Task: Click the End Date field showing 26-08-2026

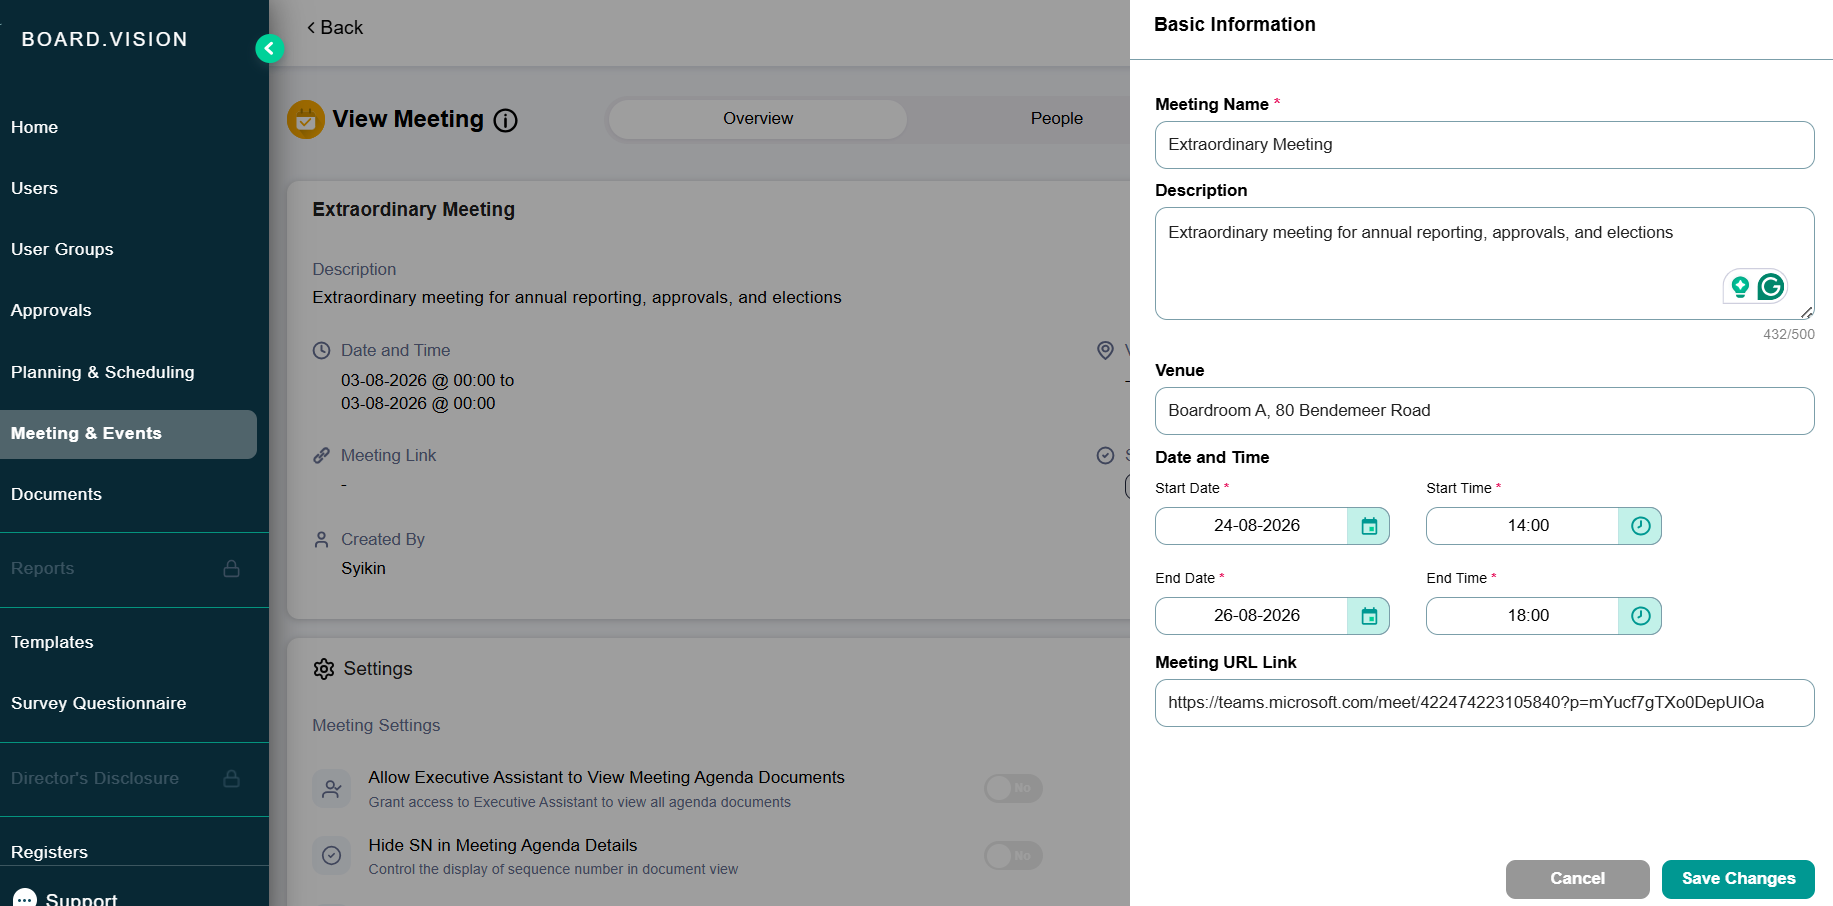Action: pos(1252,616)
